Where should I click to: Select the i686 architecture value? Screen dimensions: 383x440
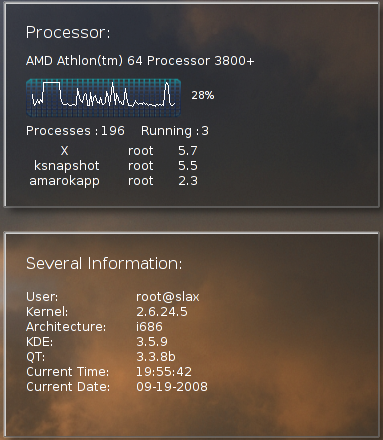point(149,327)
